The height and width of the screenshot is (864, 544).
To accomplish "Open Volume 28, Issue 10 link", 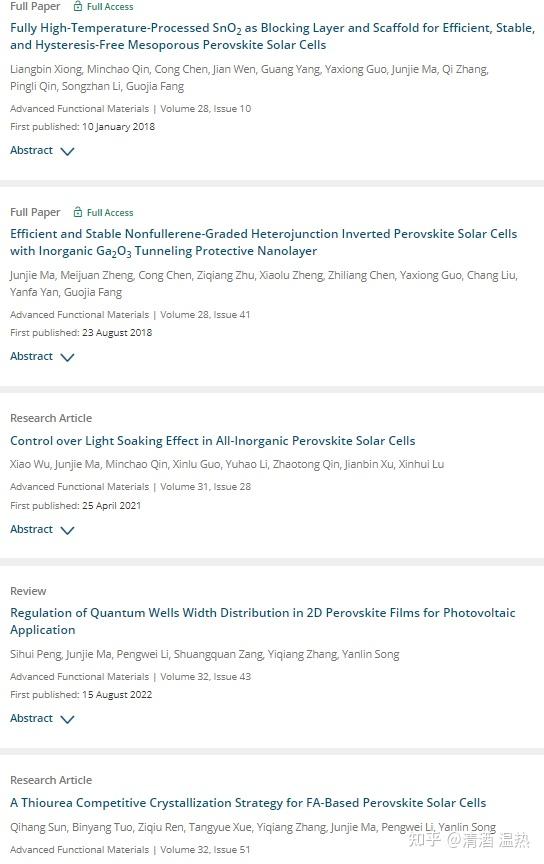I will [206, 109].
